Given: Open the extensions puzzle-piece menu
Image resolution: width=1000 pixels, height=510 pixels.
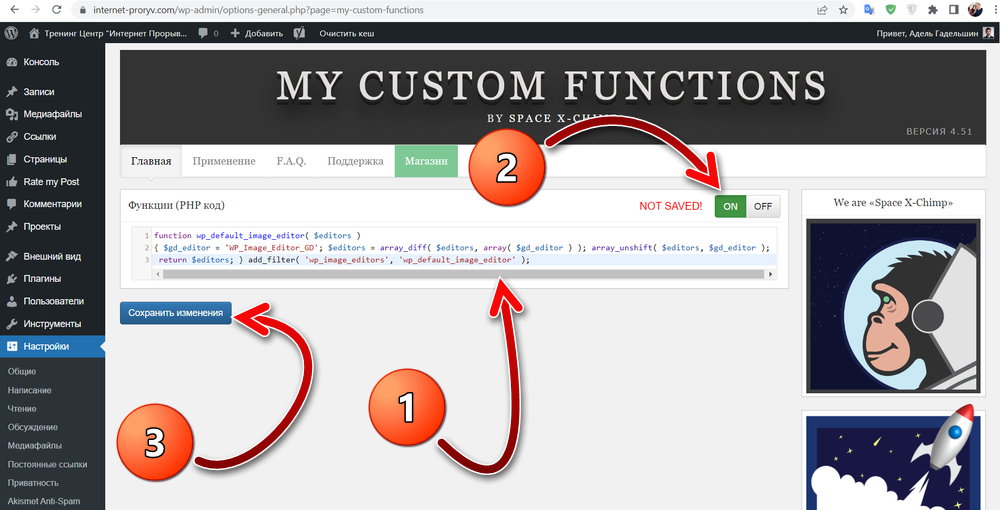Looking at the screenshot, I should pyautogui.click(x=932, y=10).
